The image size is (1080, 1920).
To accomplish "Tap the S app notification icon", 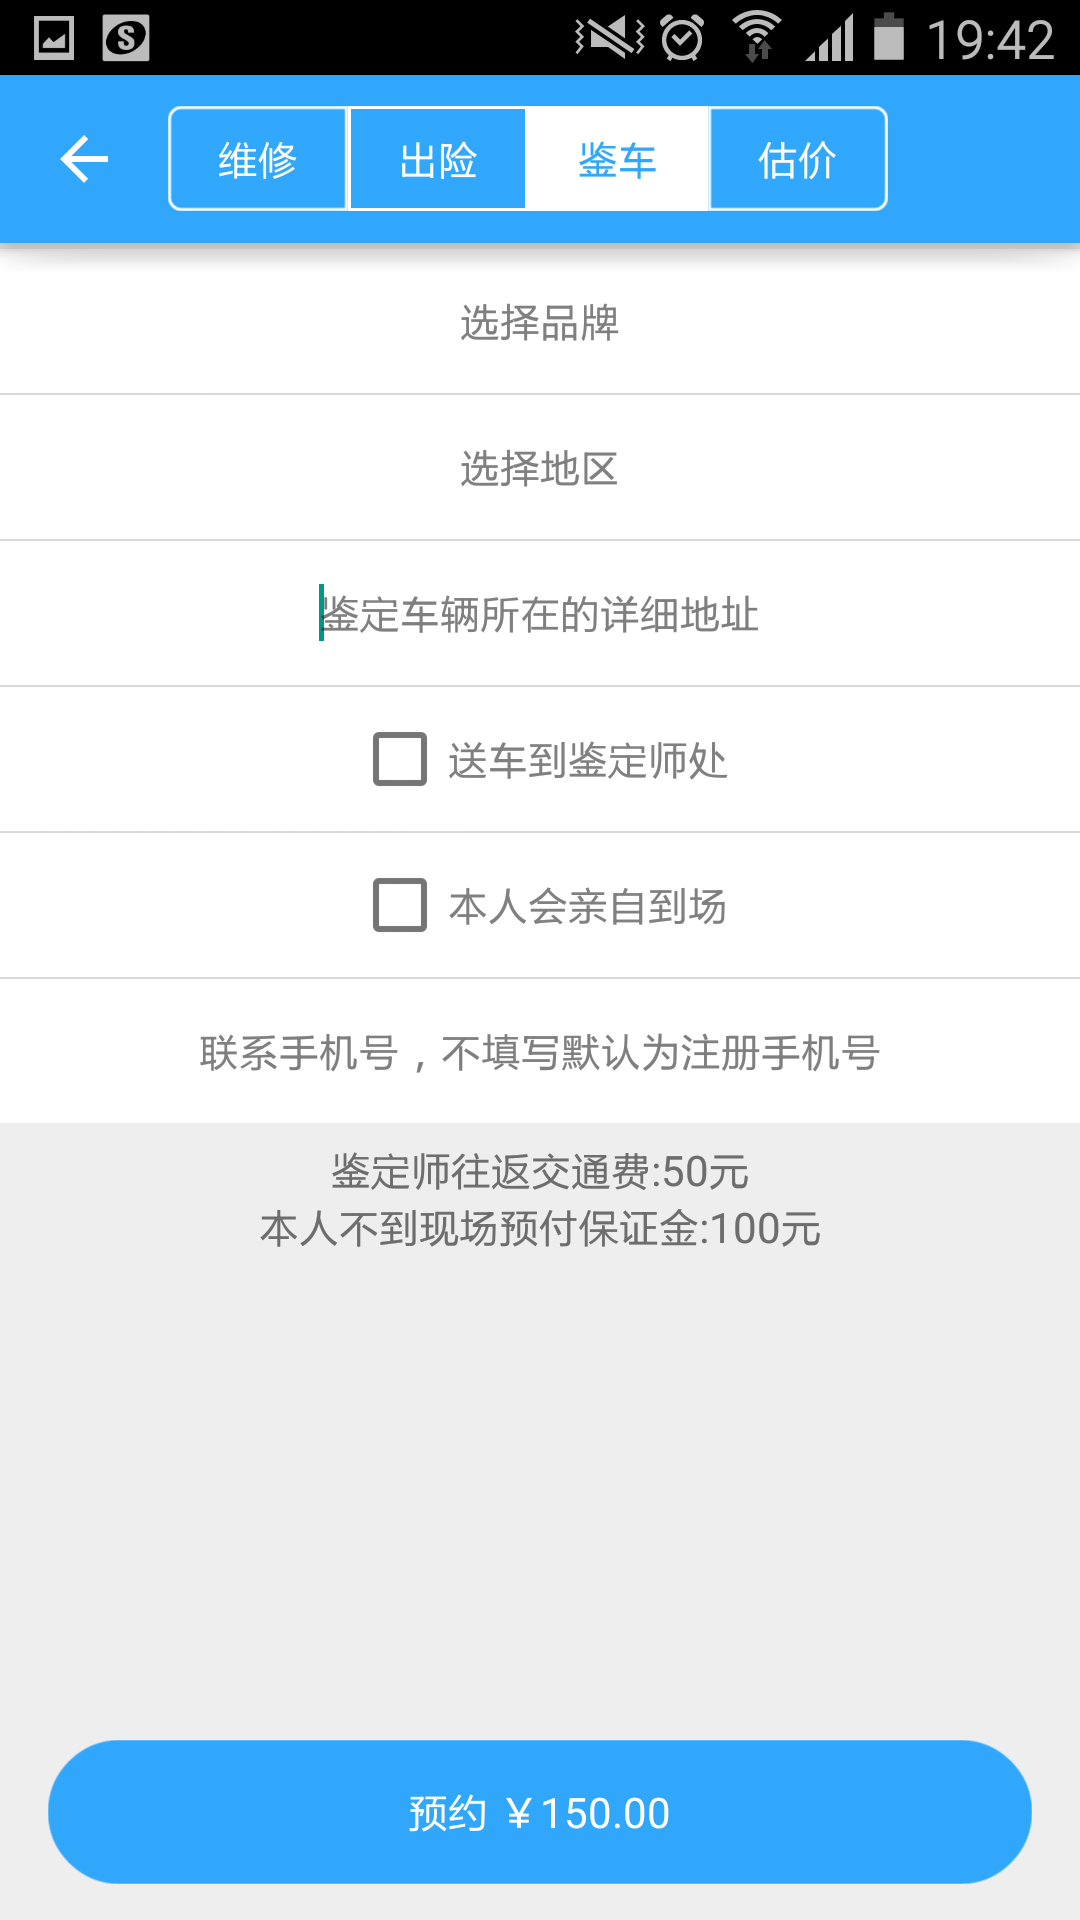I will point(126,38).
